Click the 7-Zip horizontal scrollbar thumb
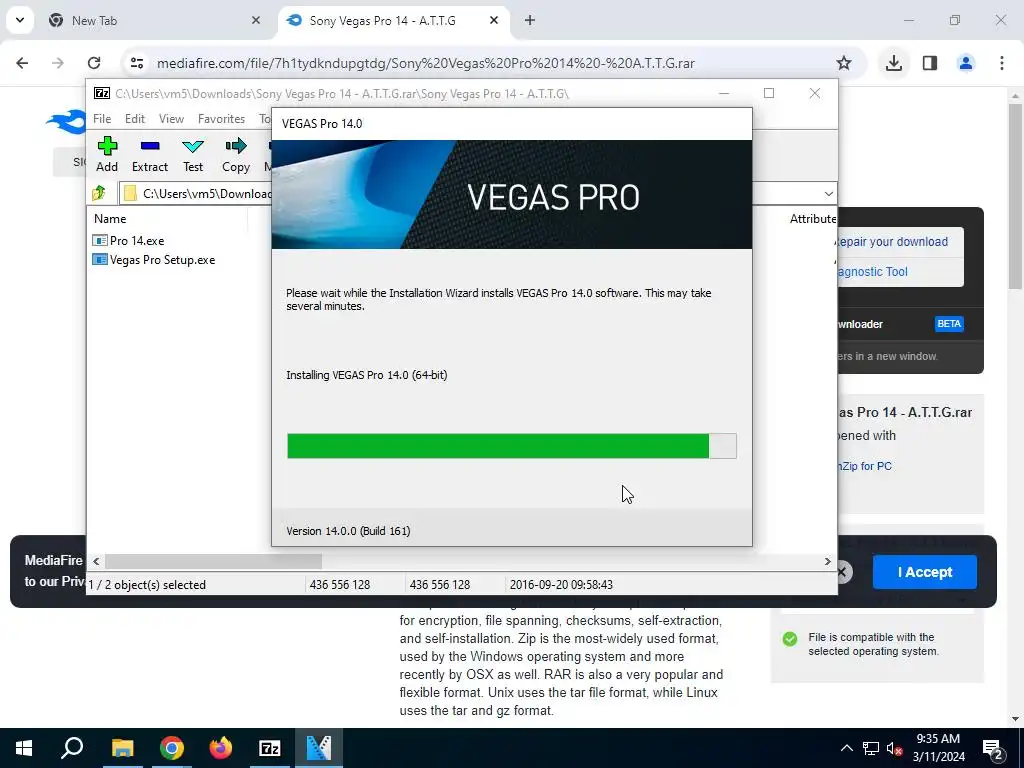Screen dimensions: 1024x768 (214, 561)
